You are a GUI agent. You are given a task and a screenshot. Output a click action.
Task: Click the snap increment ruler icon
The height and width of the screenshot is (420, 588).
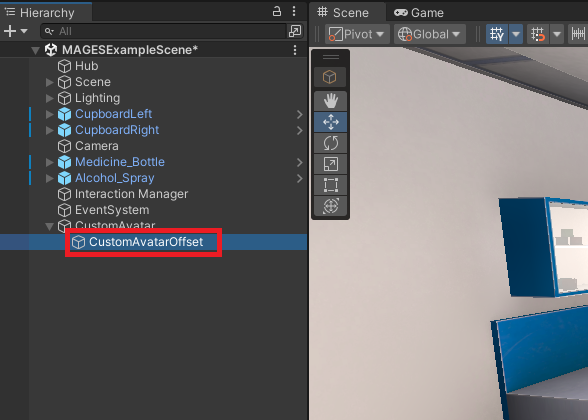point(578,34)
